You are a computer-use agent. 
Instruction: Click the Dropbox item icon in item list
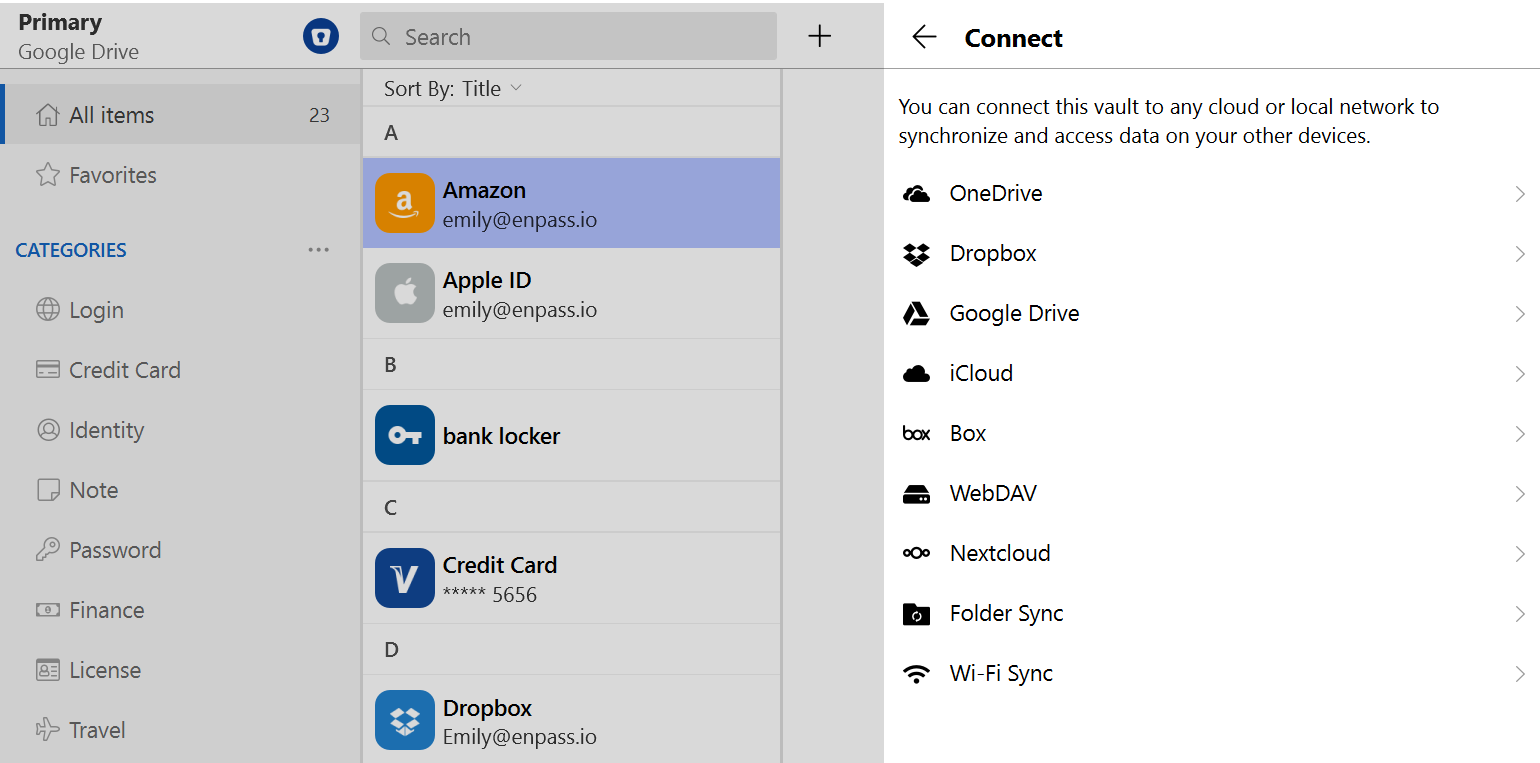(x=405, y=720)
